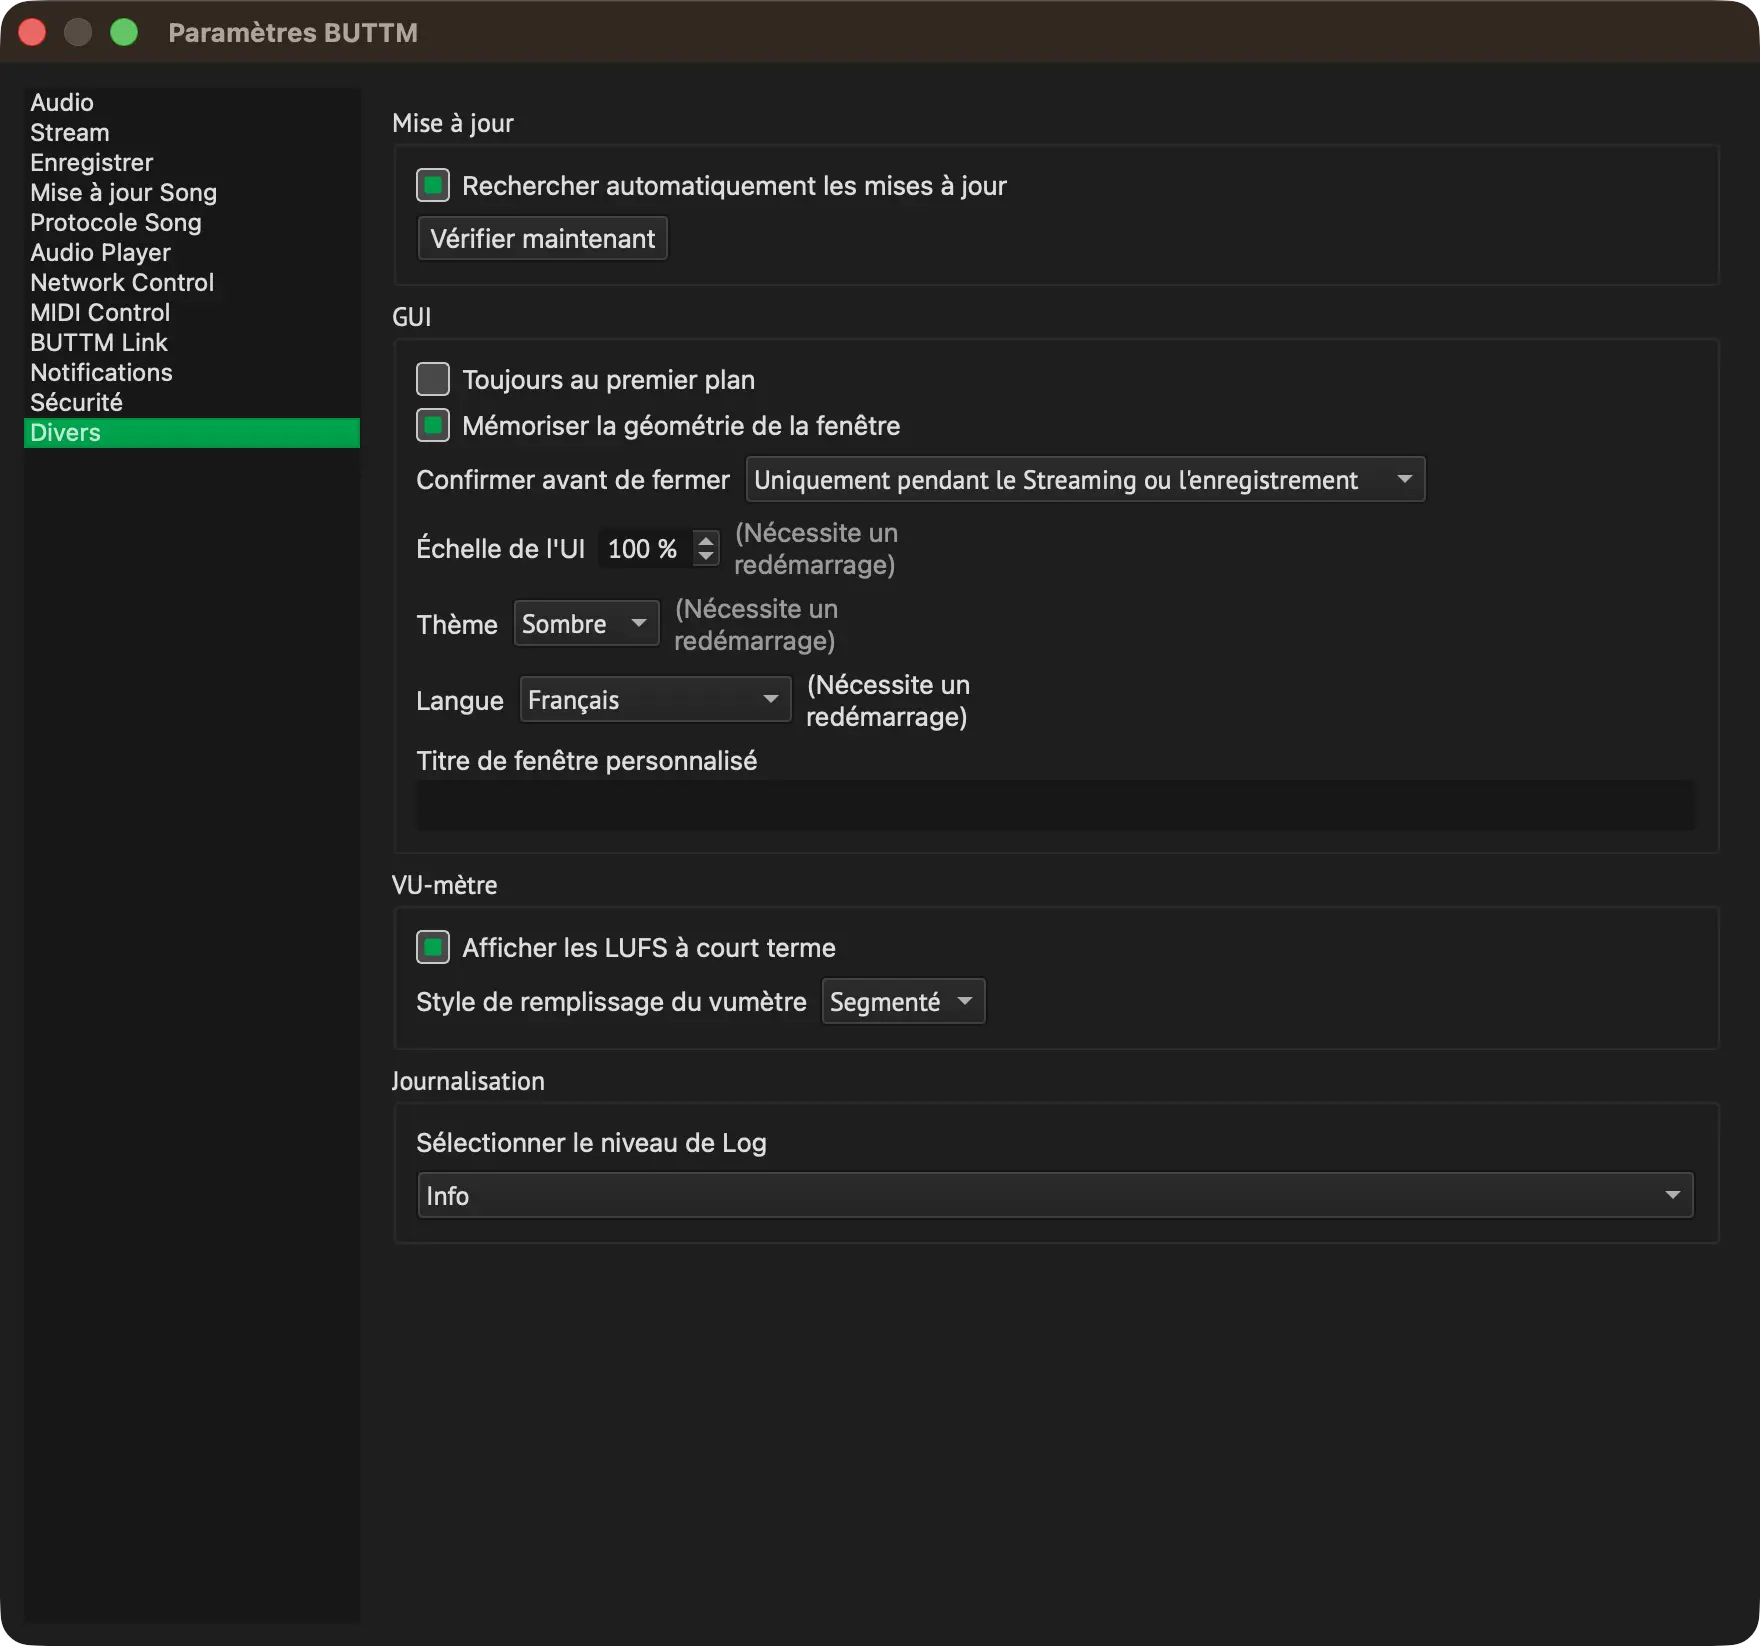1760x1646 pixels.
Task: Click the Vérifier maintenant button
Action: pyautogui.click(x=542, y=238)
